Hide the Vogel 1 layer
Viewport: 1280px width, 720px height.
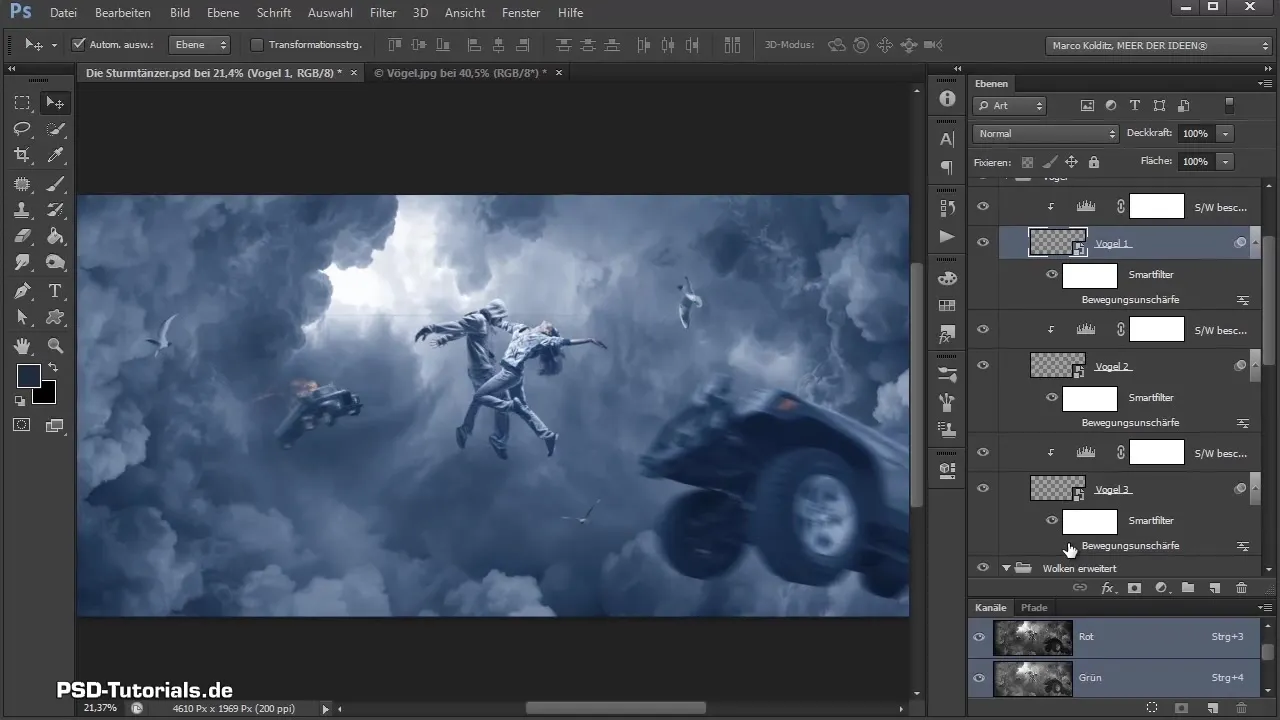(983, 242)
